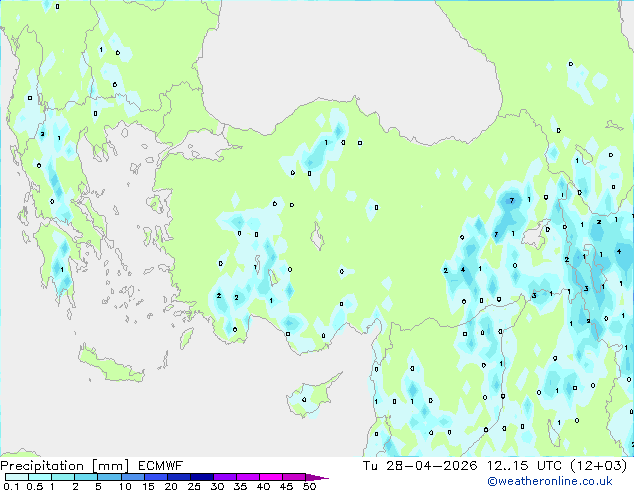Select the 2–5 mm legend swatch
Viewport: 634px width, 490px height.
(x=86, y=477)
